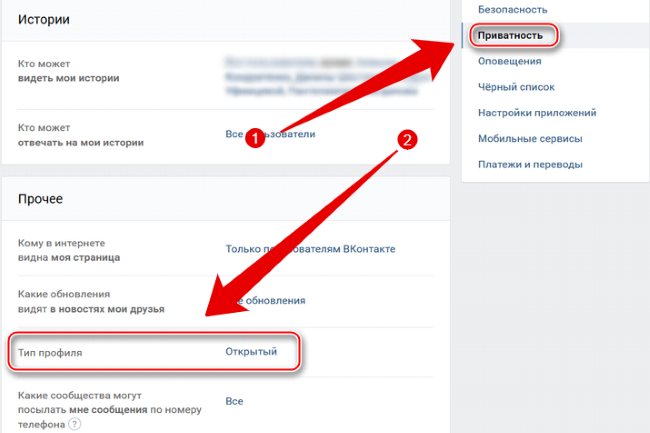Open the Чёрный список section
This screenshot has height=433, width=650.
[516, 87]
